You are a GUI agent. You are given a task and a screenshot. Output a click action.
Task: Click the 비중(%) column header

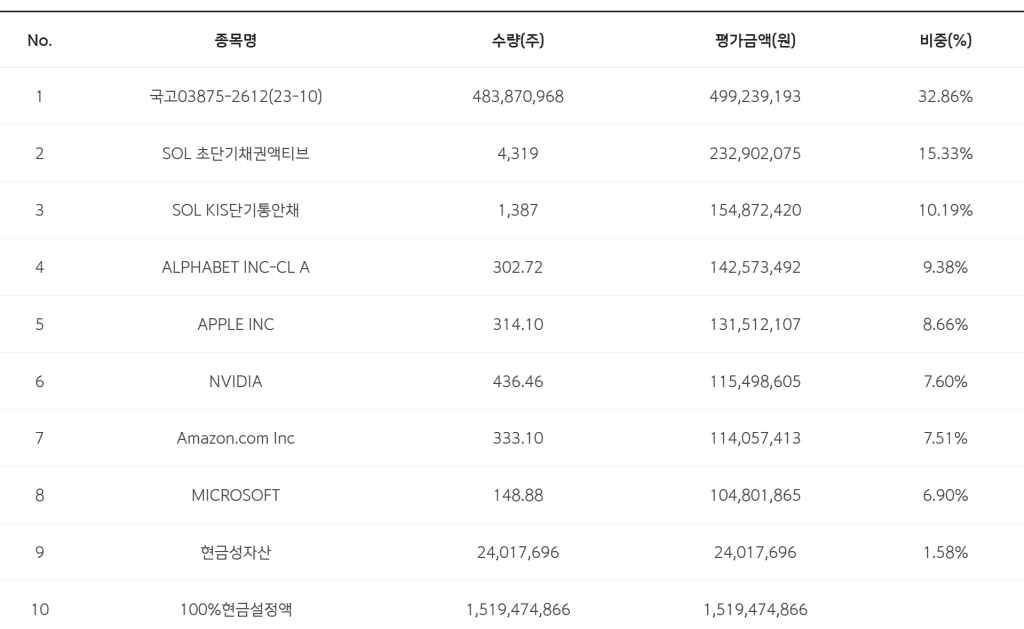945,40
